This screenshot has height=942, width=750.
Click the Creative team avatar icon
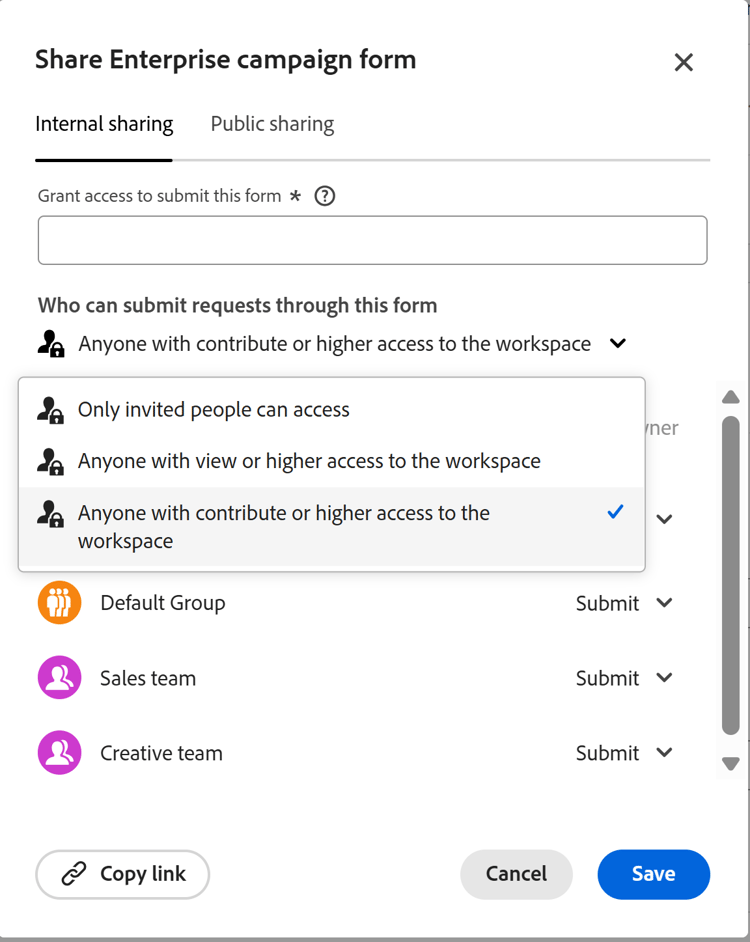tap(59, 753)
